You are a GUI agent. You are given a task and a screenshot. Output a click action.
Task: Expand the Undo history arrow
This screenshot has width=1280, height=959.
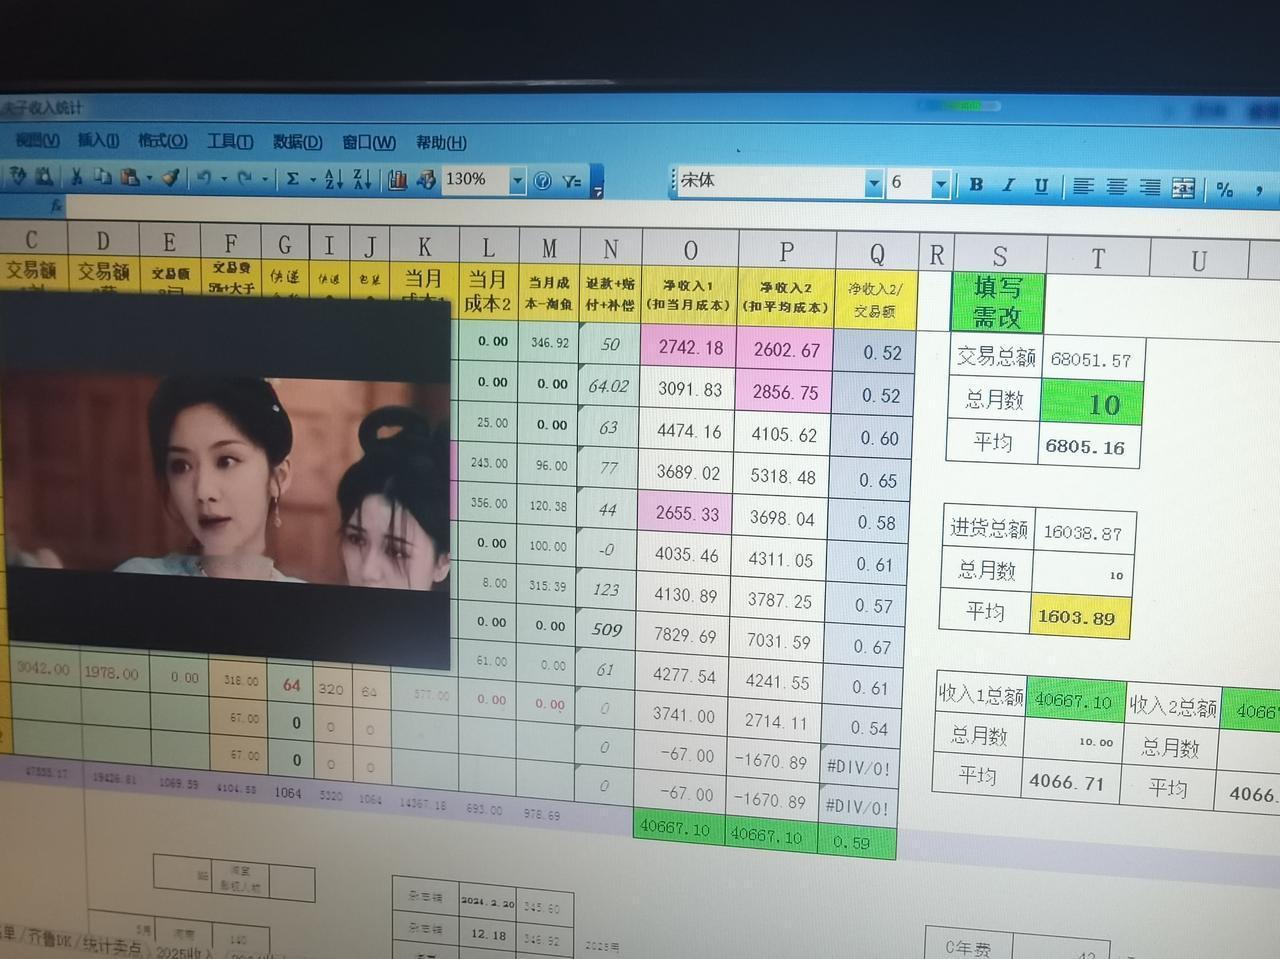tap(223, 179)
